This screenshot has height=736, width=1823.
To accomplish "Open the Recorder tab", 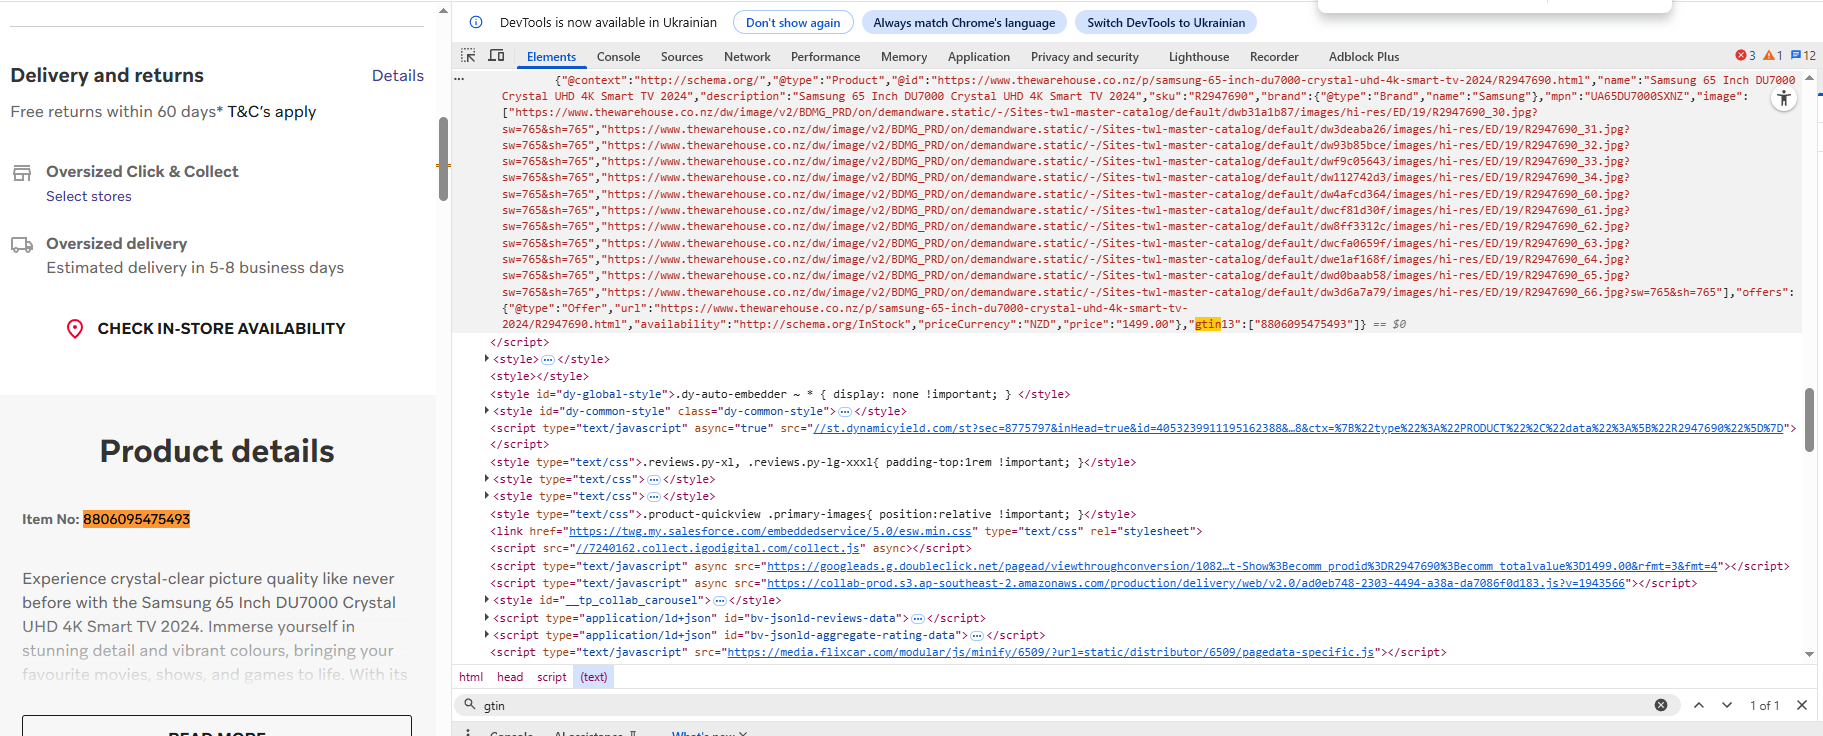I will 1274,57.
